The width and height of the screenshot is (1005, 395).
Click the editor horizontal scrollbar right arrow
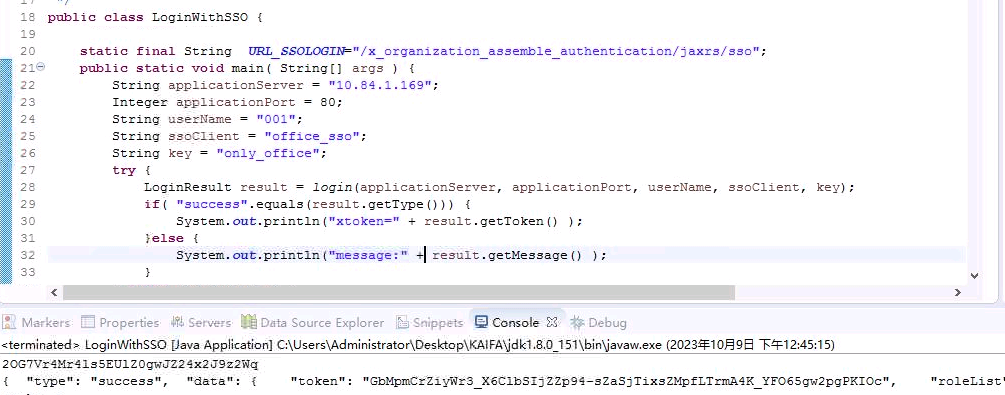[958, 292]
